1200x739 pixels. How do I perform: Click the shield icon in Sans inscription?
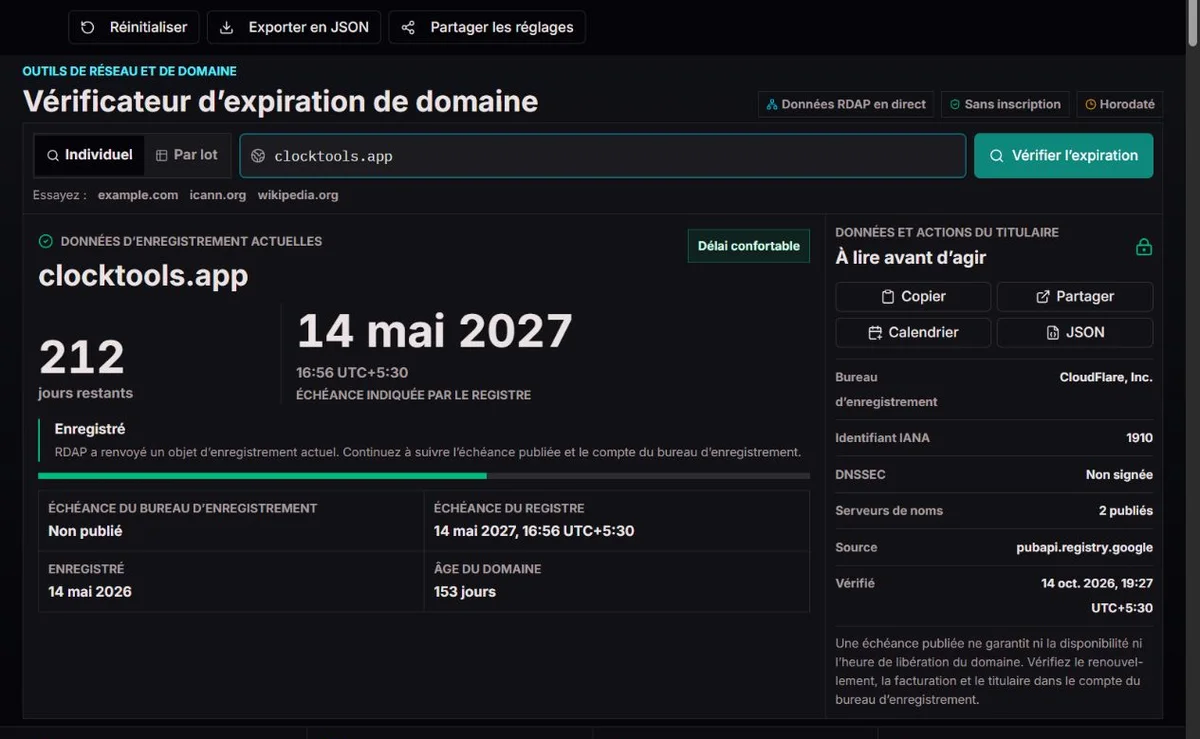955,104
